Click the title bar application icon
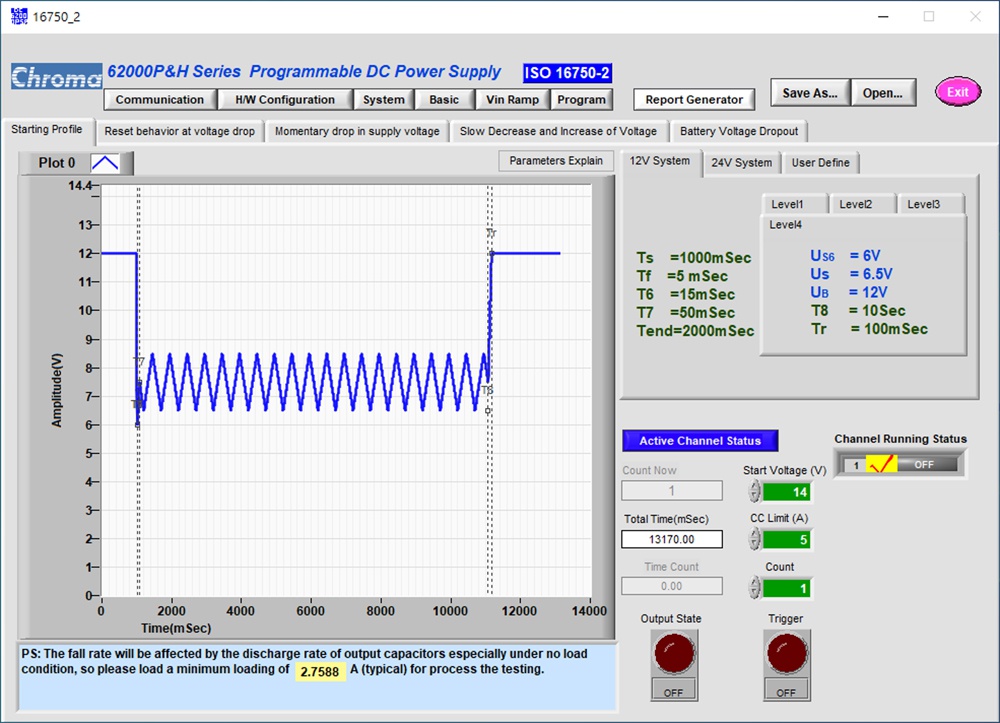Image resolution: width=1000 pixels, height=723 pixels. click(19, 16)
